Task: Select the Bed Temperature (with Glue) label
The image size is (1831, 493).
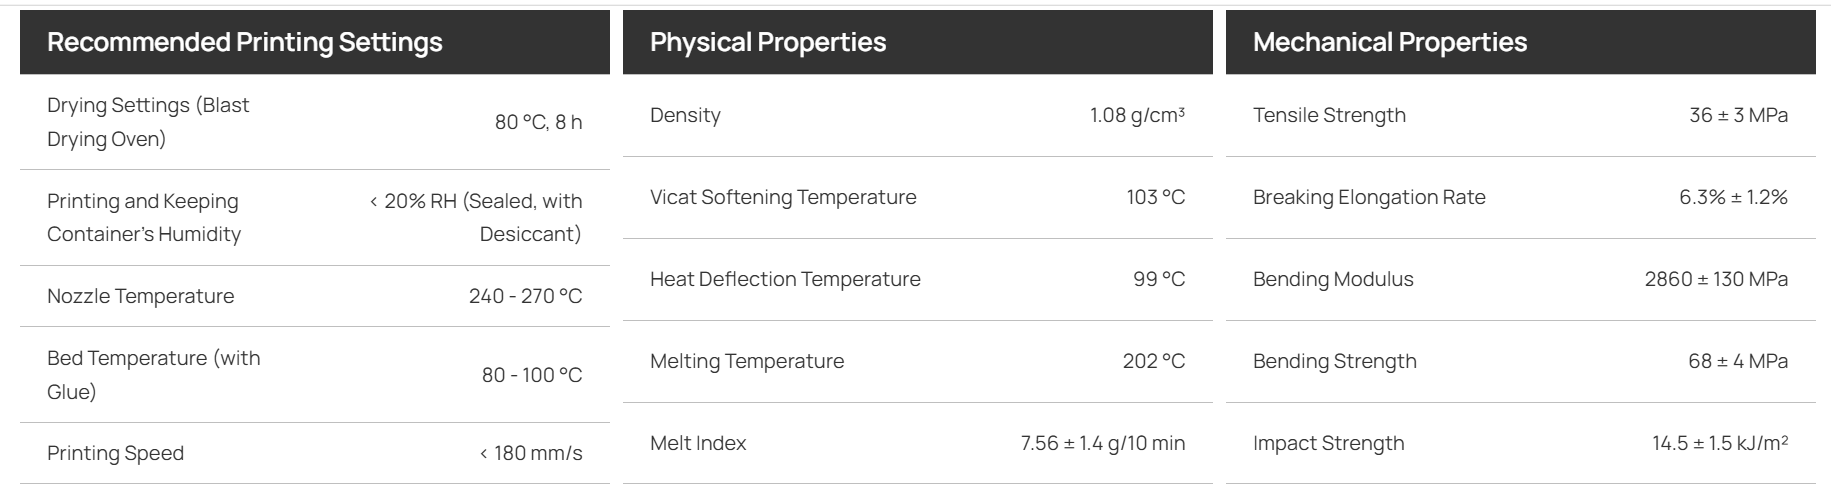Action: point(153,375)
